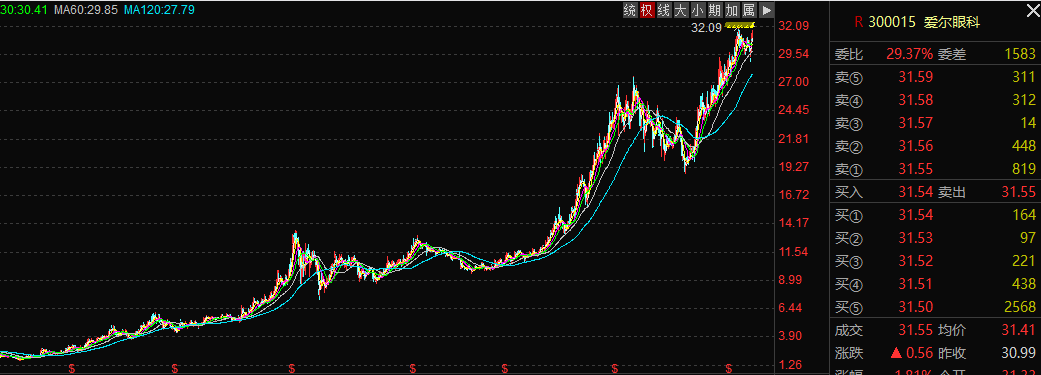Open period selection via 期 icon
Image resolution: width=1041 pixels, height=375 pixels.
(715, 10)
